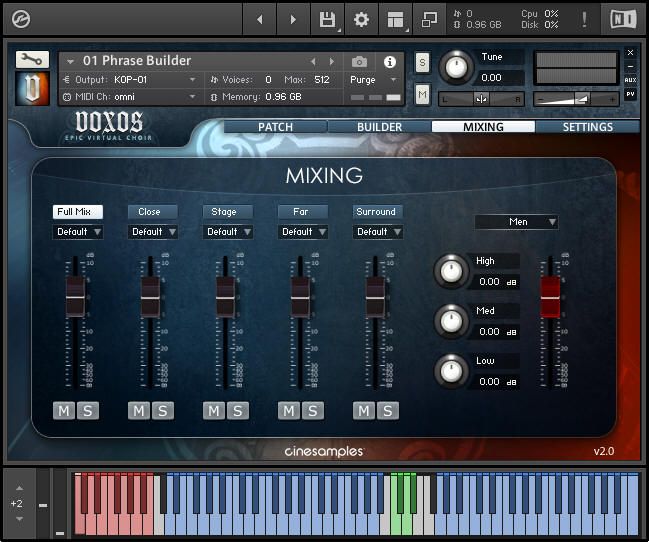Raise keyboard octave with up arrow
This screenshot has height=542, width=649.
coord(19,488)
